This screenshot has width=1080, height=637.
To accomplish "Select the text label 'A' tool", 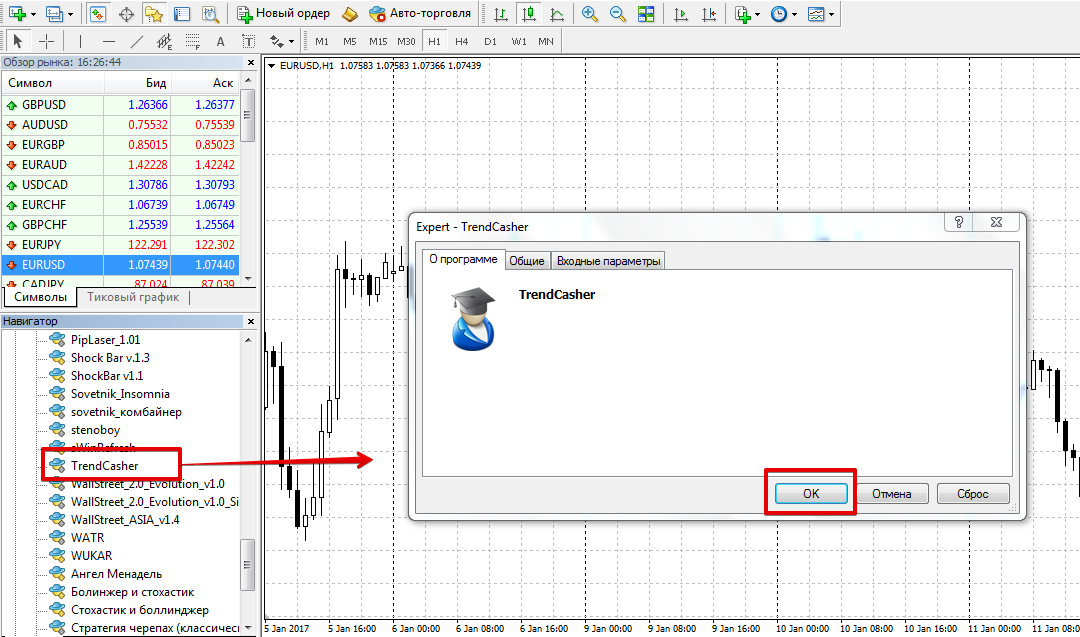I will [x=220, y=42].
